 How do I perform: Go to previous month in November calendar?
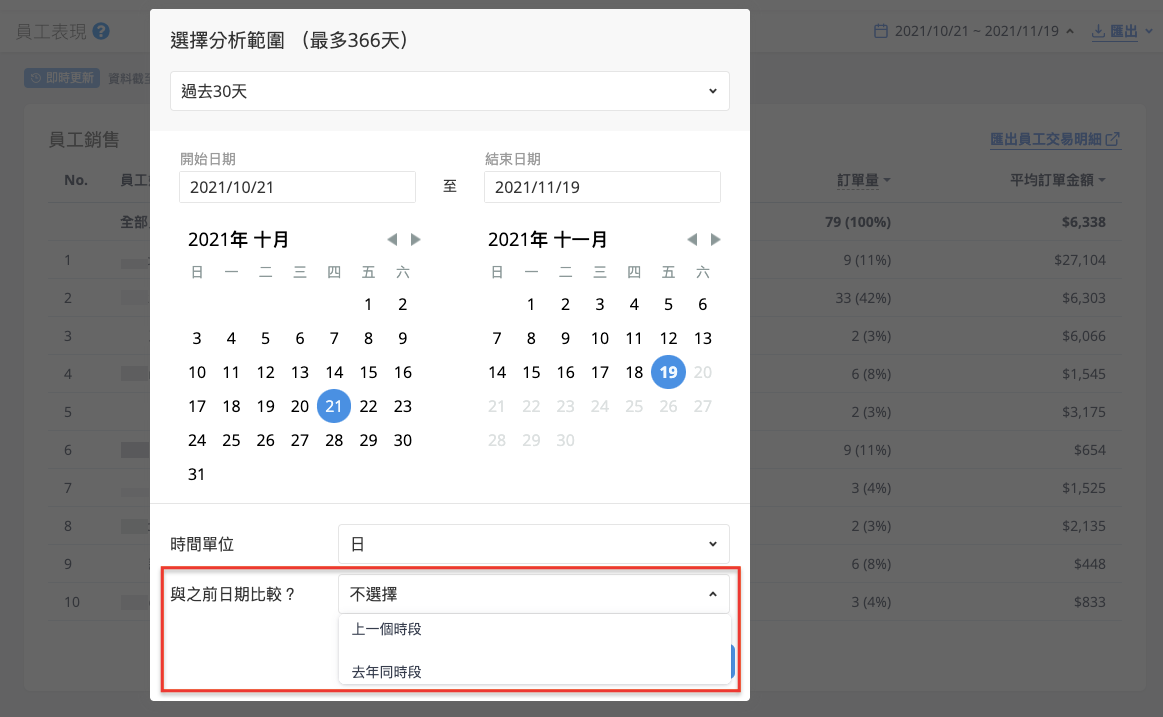[692, 239]
